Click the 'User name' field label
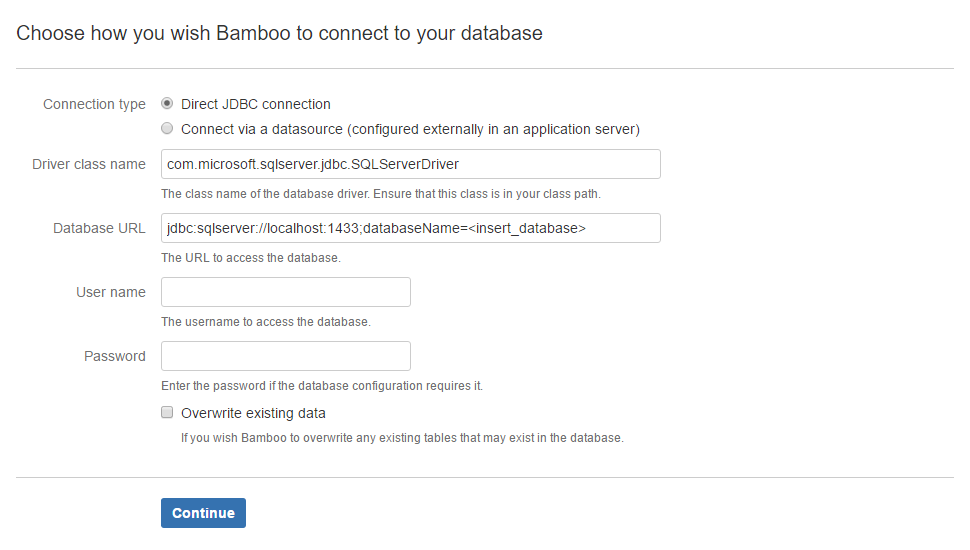The height and width of the screenshot is (550, 970). point(111,292)
